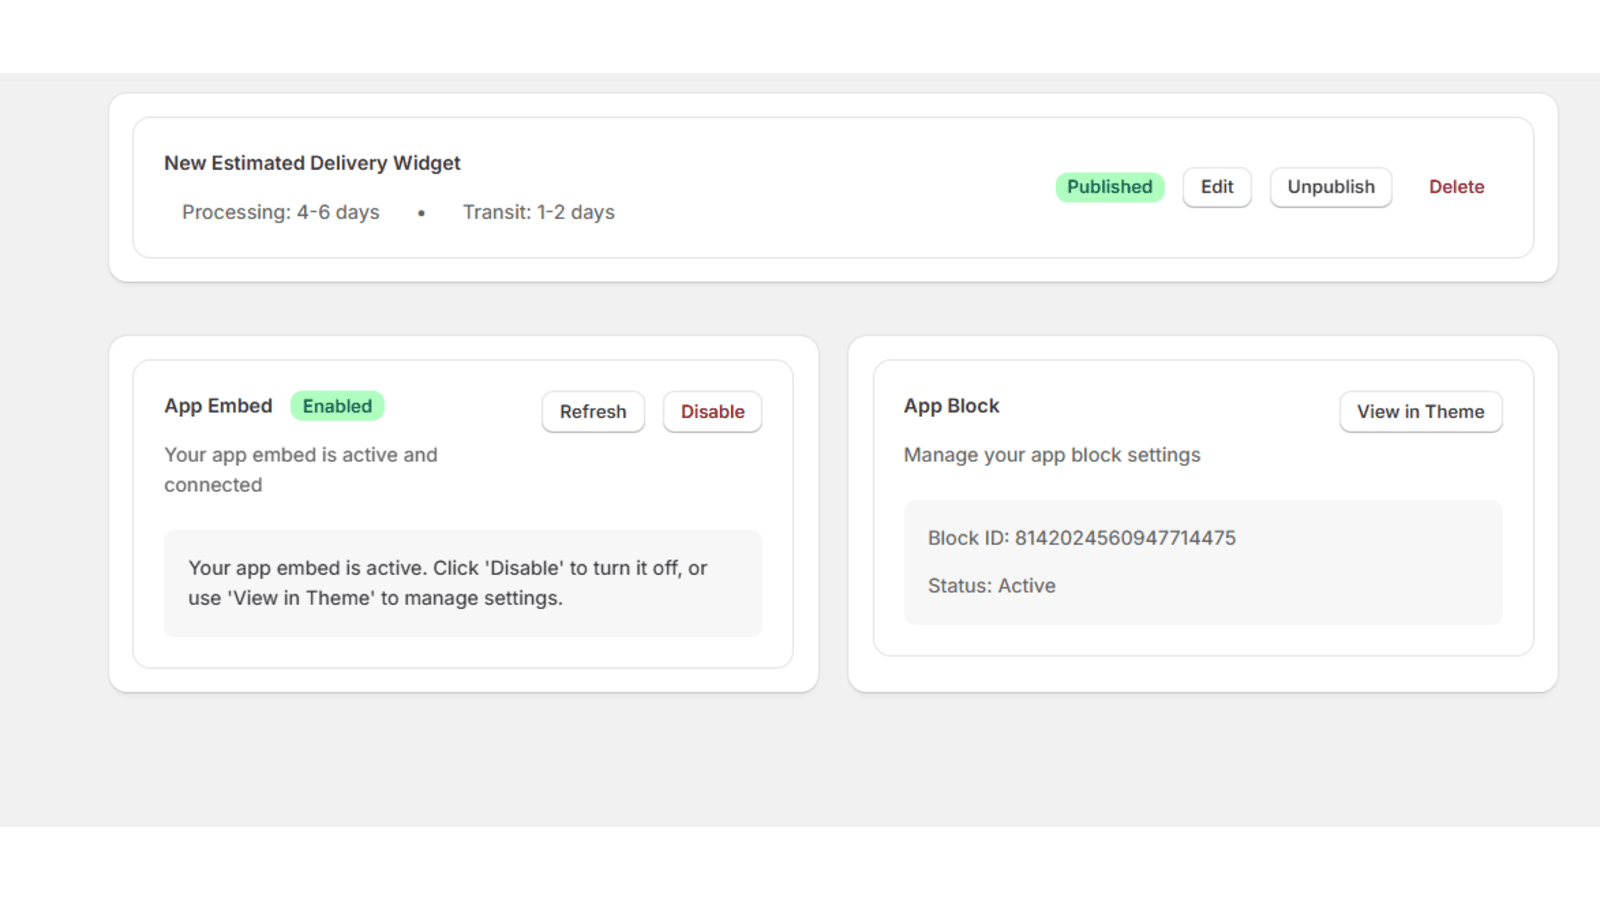Click the Block ID number line
The width and height of the screenshot is (1600, 900).
(1081, 538)
